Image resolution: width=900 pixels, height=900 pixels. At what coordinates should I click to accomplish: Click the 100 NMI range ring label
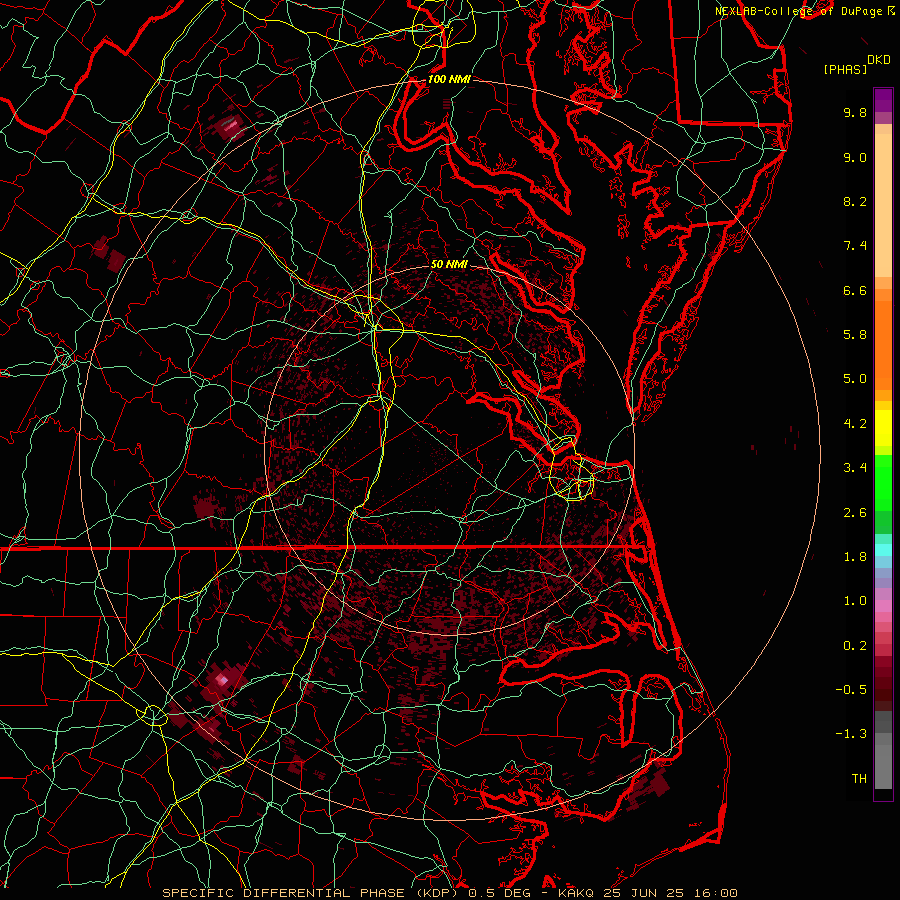[449, 79]
